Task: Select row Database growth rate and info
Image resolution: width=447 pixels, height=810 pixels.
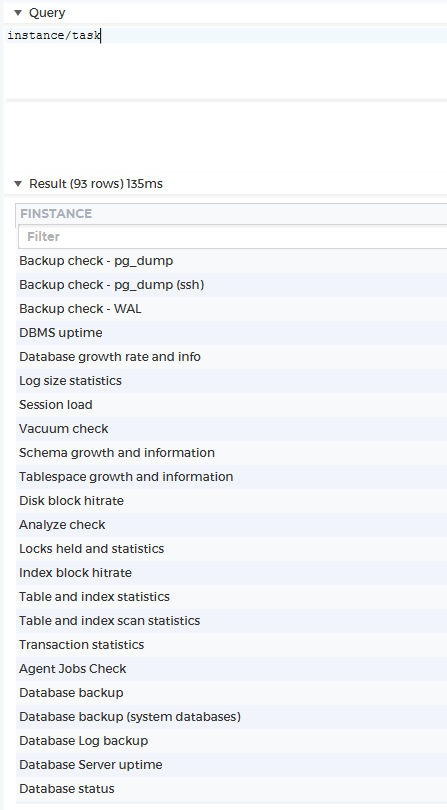Action: [x=232, y=357]
